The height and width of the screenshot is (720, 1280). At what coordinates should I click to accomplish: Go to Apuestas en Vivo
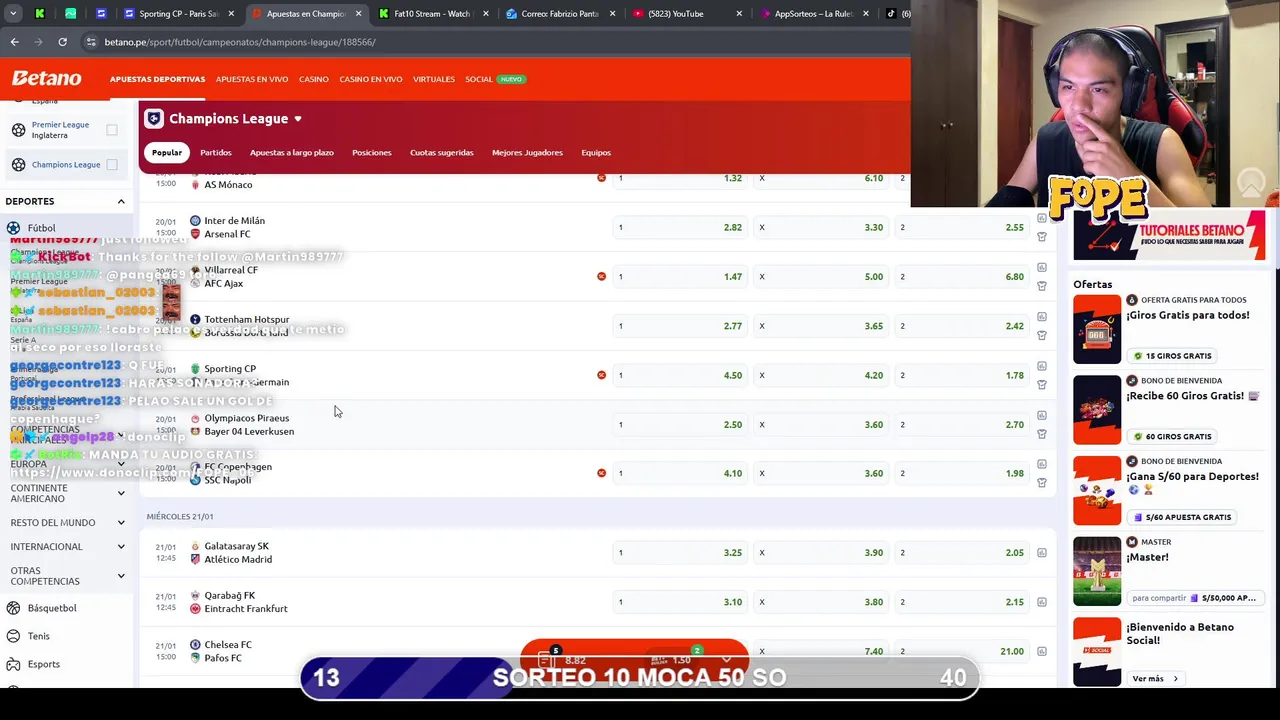coord(252,79)
